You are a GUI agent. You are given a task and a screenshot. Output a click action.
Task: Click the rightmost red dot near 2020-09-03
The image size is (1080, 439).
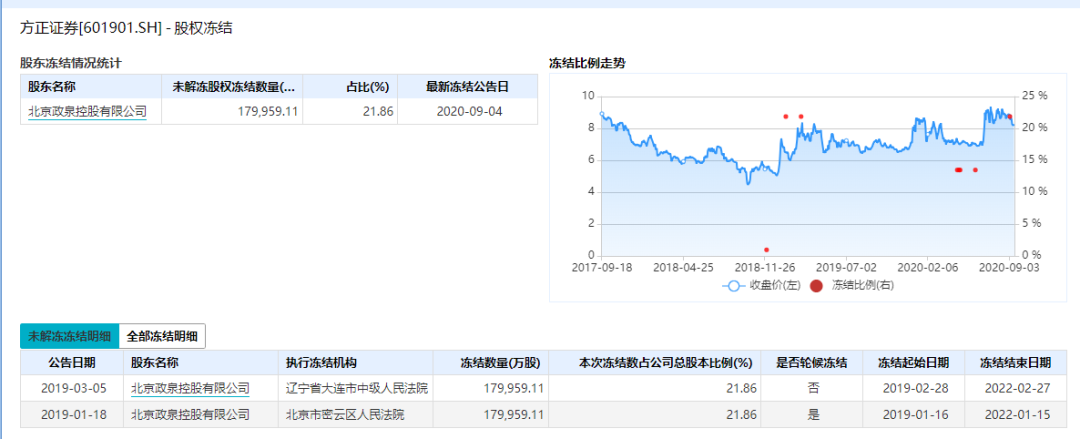coord(1009,117)
